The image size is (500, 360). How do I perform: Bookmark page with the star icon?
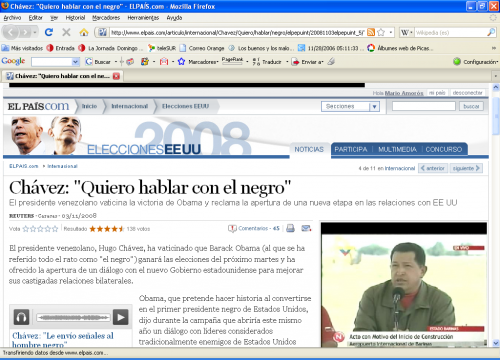tap(381, 32)
